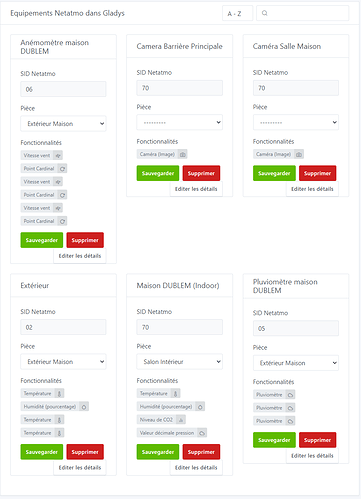Open Pièce dropdown for Anémomètre maison DUBLEM

[63, 124]
